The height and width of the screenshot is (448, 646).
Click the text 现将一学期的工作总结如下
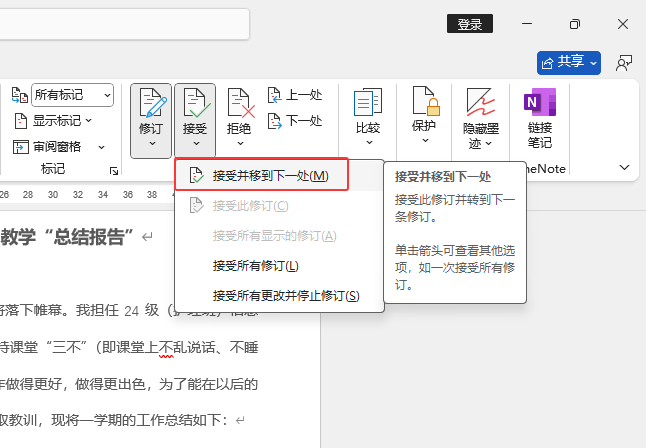tap(138, 420)
